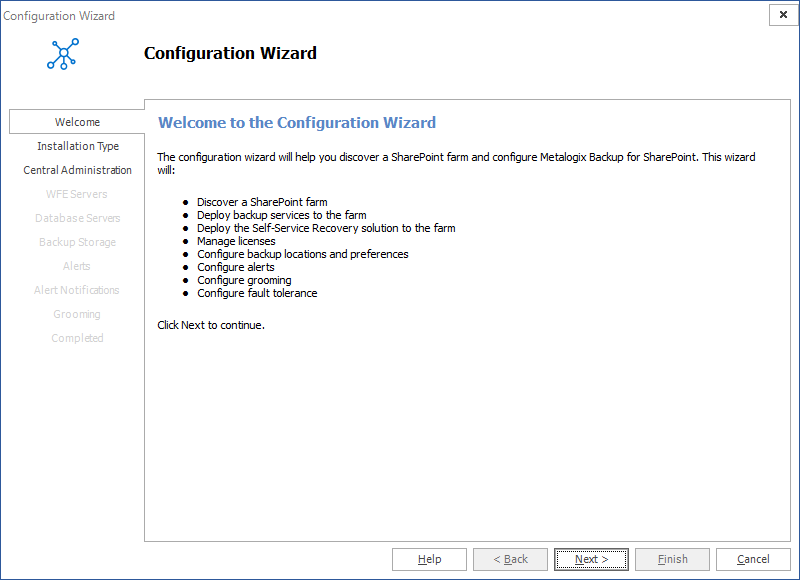Select the WFE Servers step
This screenshot has width=800, height=580.
click(x=77, y=194)
